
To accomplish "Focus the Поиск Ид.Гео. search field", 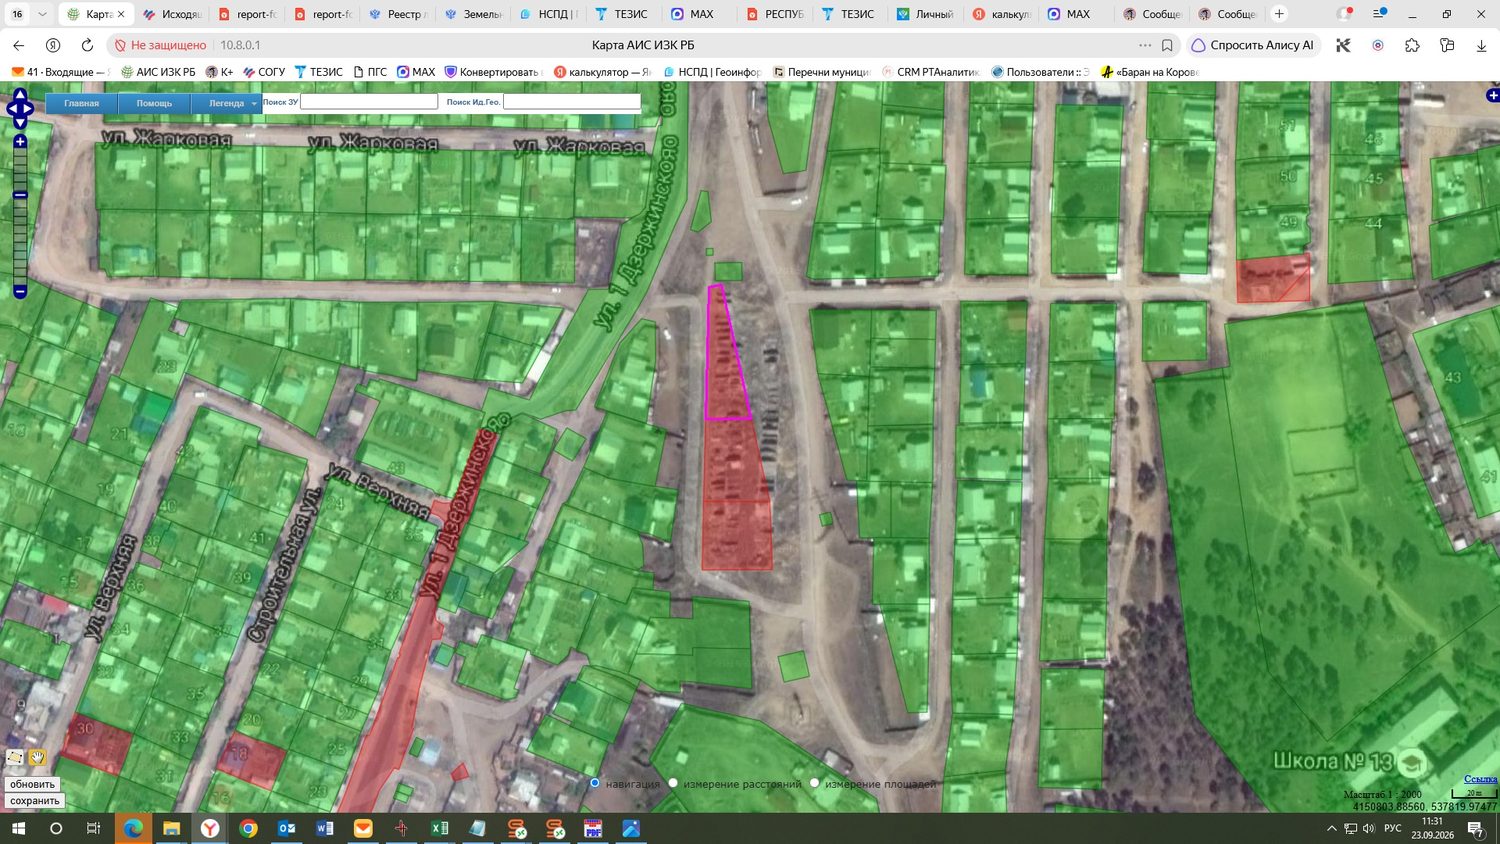I will tap(572, 102).
